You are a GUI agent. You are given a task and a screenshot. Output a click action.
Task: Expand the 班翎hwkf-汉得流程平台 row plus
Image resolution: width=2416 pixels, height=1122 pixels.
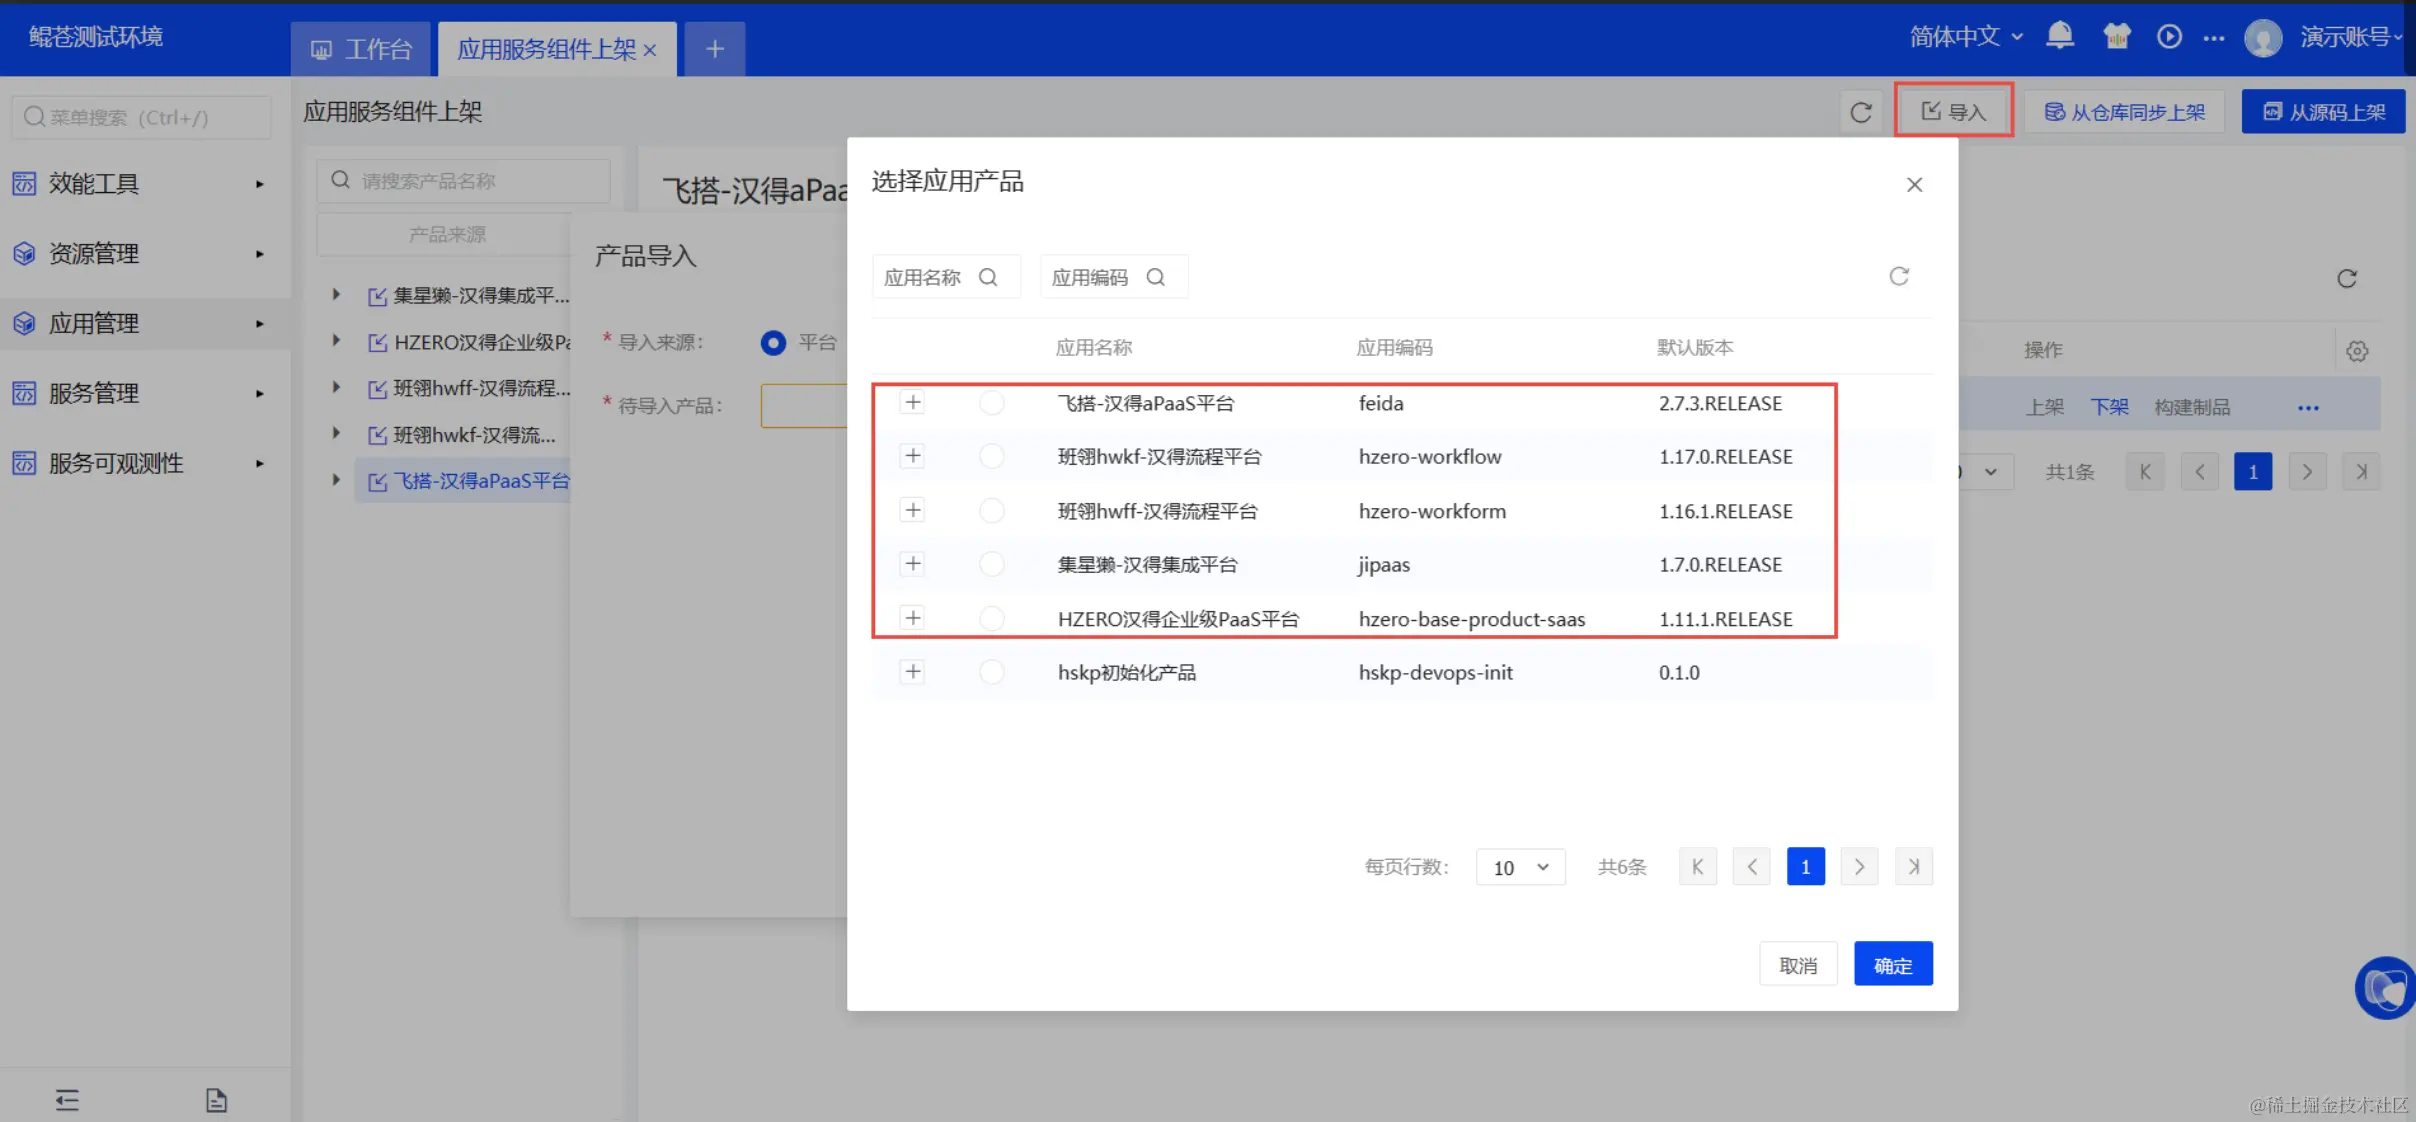point(912,457)
